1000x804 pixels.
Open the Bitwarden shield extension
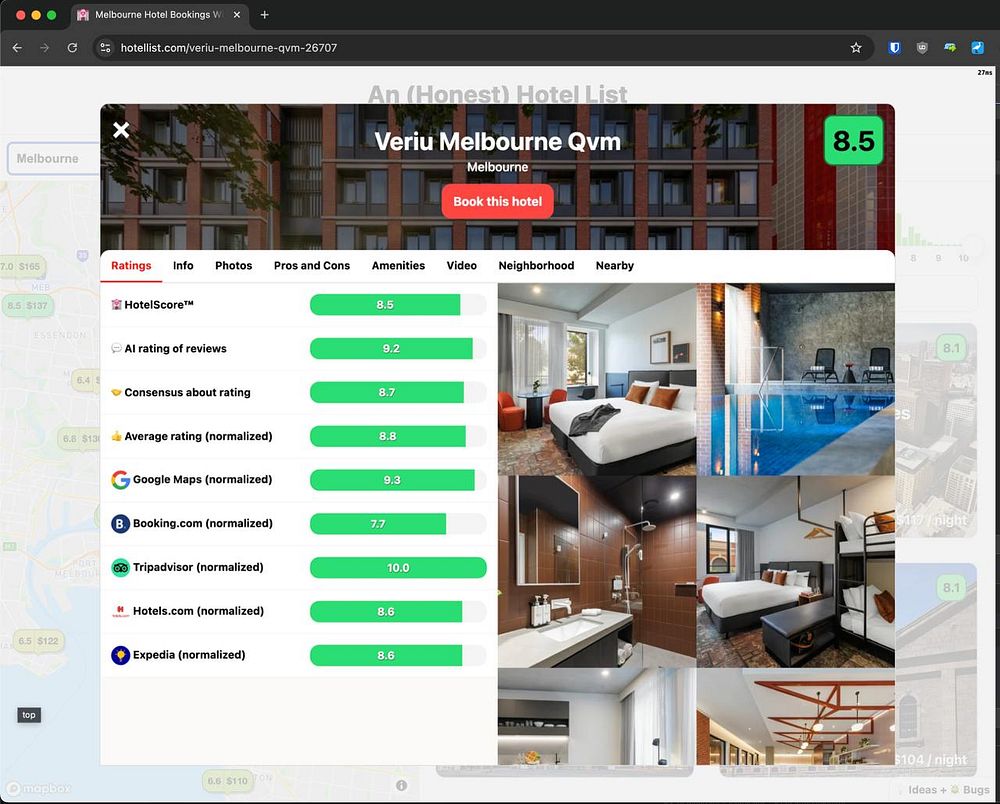click(894, 48)
